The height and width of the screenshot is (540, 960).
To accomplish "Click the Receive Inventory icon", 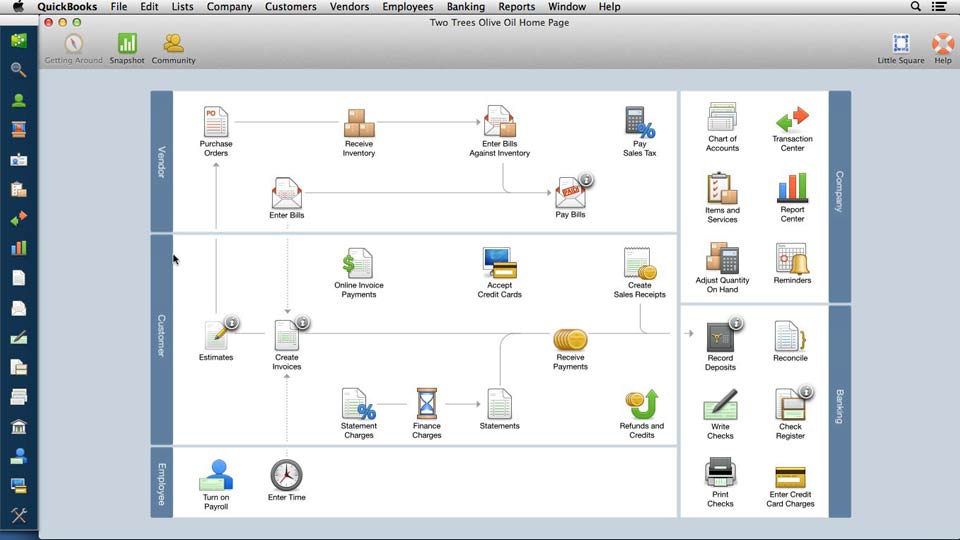I will [359, 122].
